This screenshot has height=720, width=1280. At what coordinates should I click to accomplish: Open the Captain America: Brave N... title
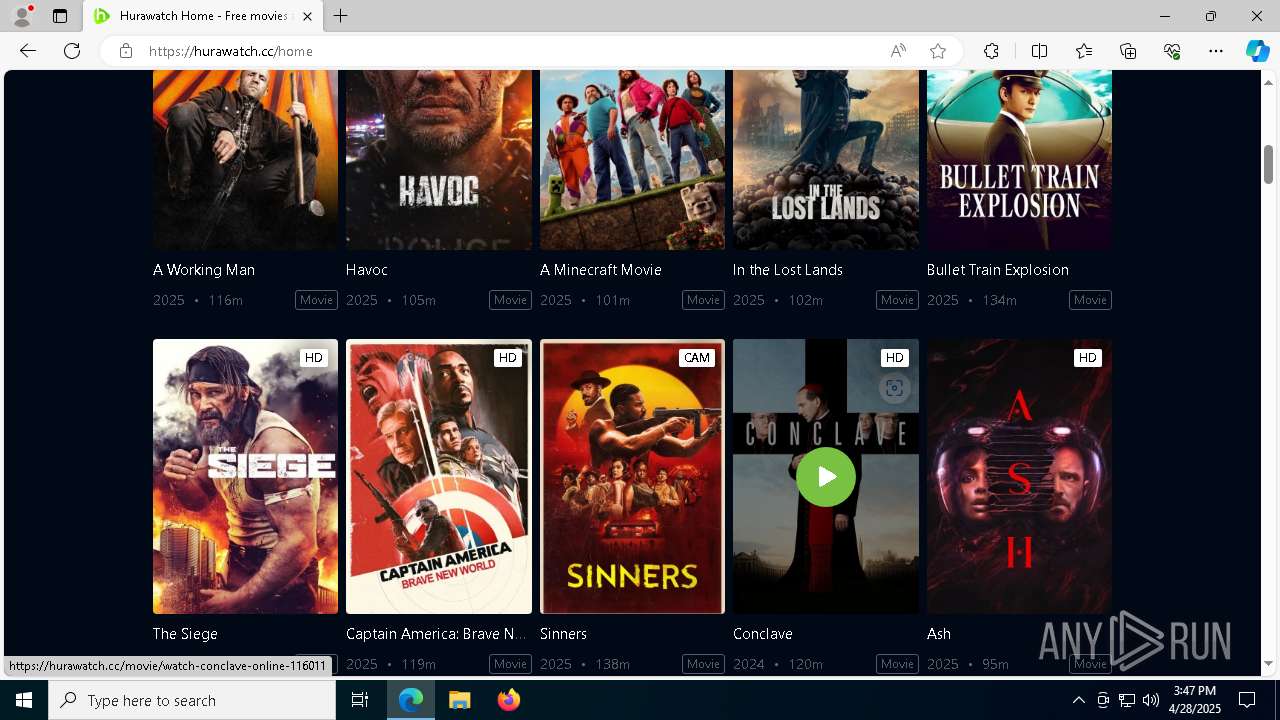click(436, 634)
